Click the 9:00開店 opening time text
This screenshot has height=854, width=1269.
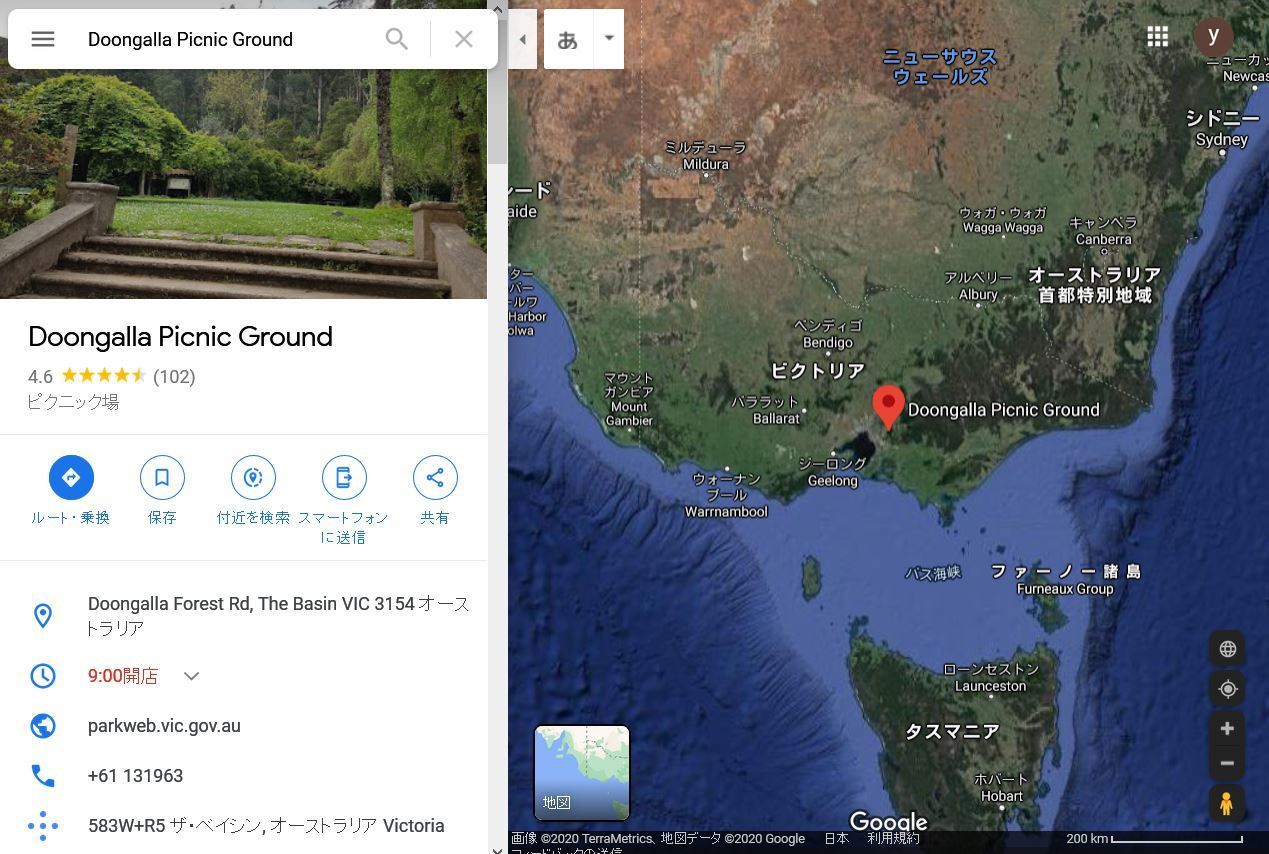[123, 676]
